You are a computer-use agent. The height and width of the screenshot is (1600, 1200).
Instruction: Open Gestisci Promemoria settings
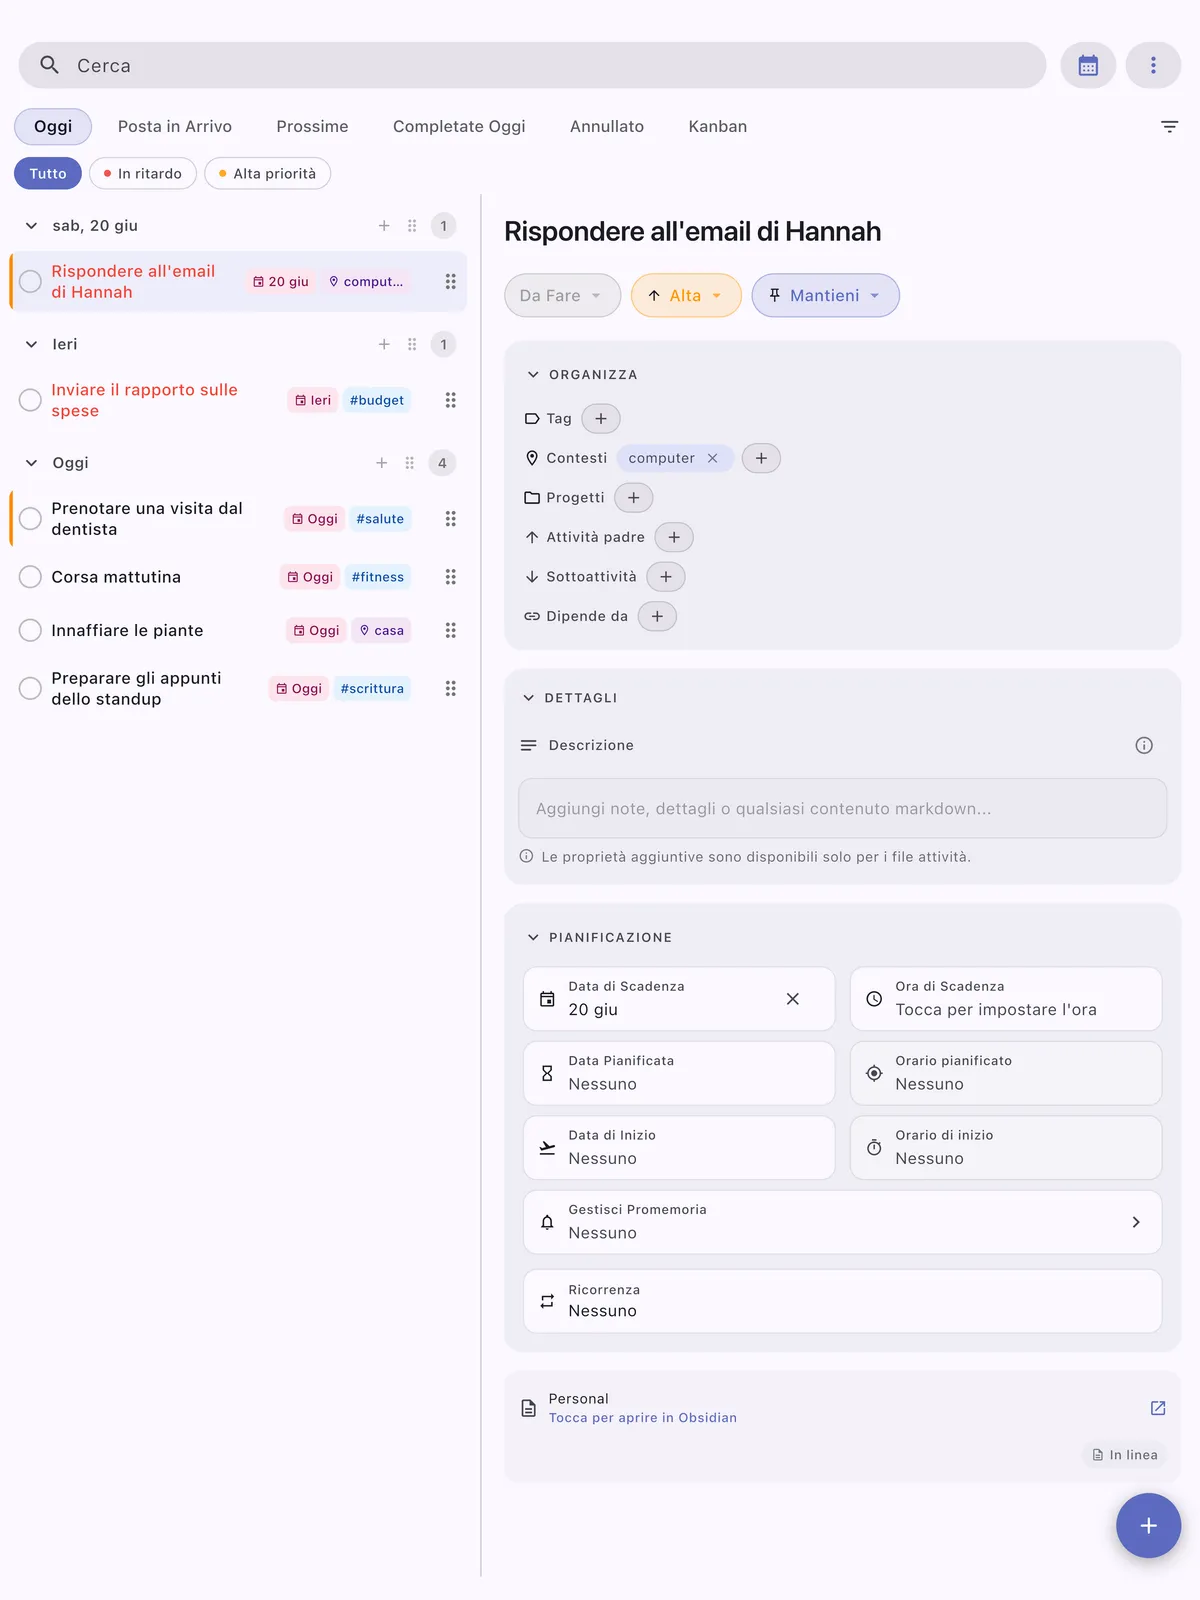click(x=843, y=1222)
